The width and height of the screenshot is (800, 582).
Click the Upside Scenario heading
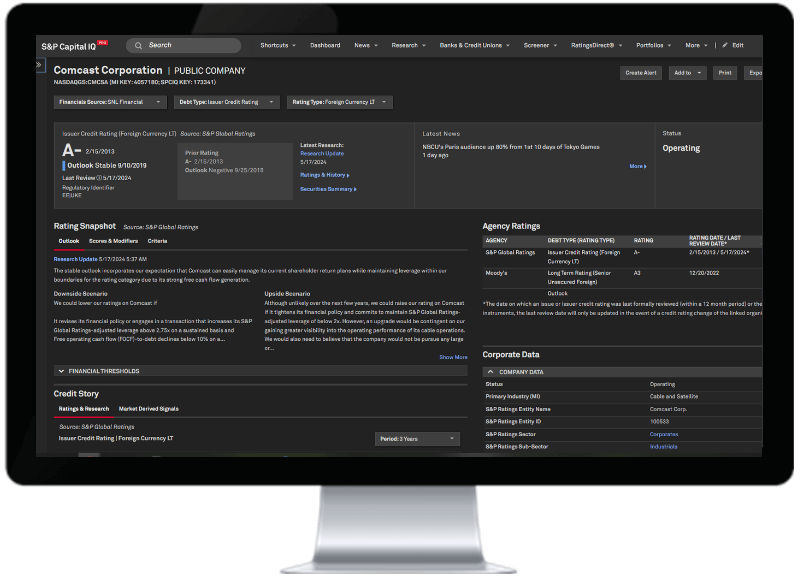pyautogui.click(x=287, y=294)
